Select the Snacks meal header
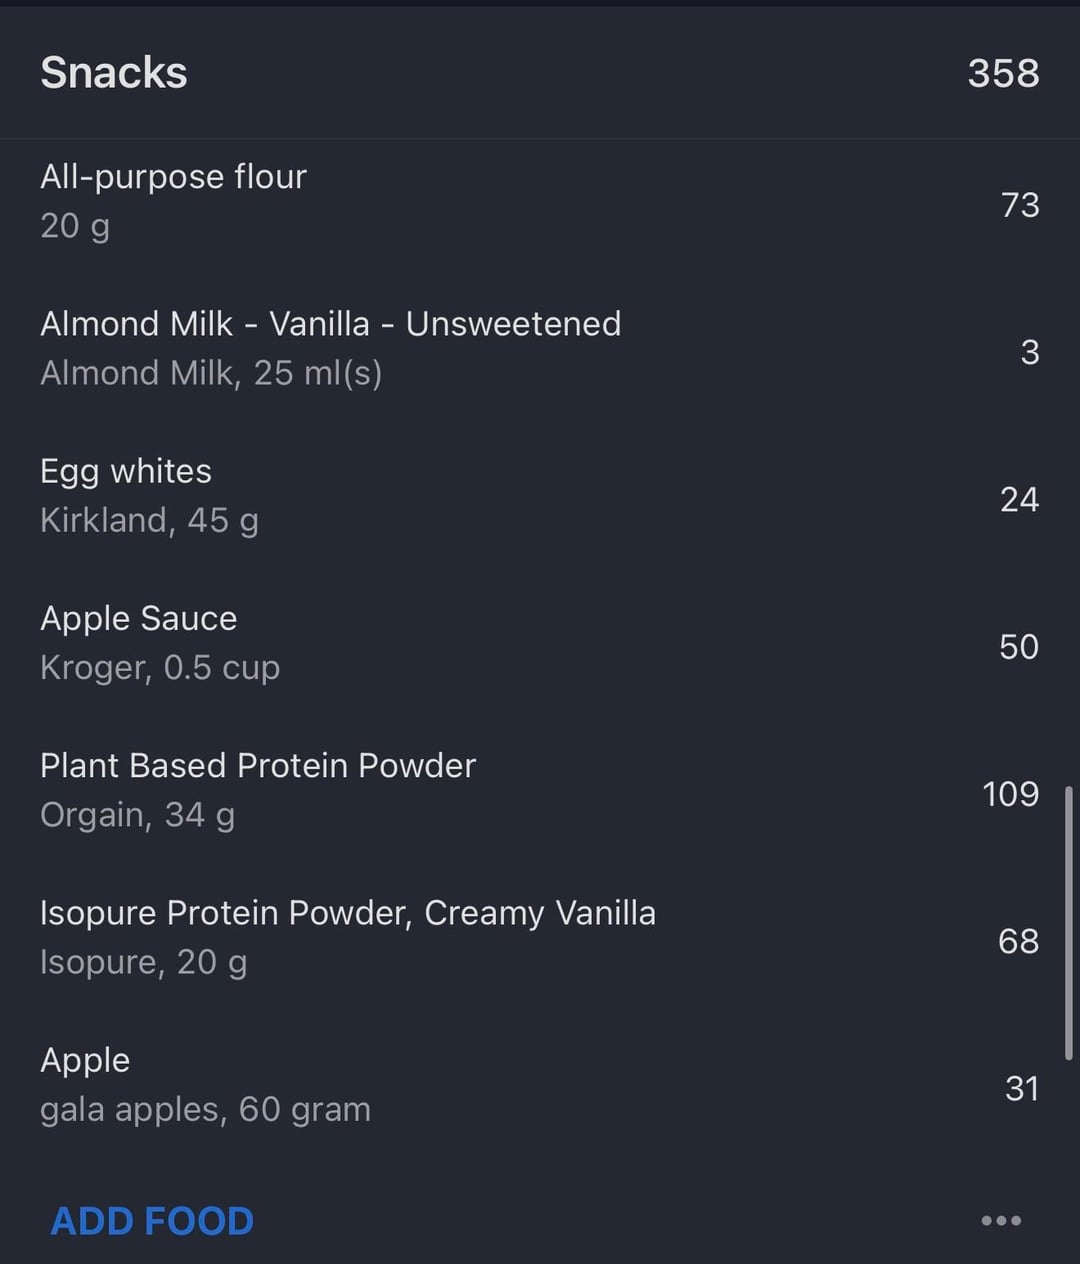The width and height of the screenshot is (1080, 1264). click(114, 73)
